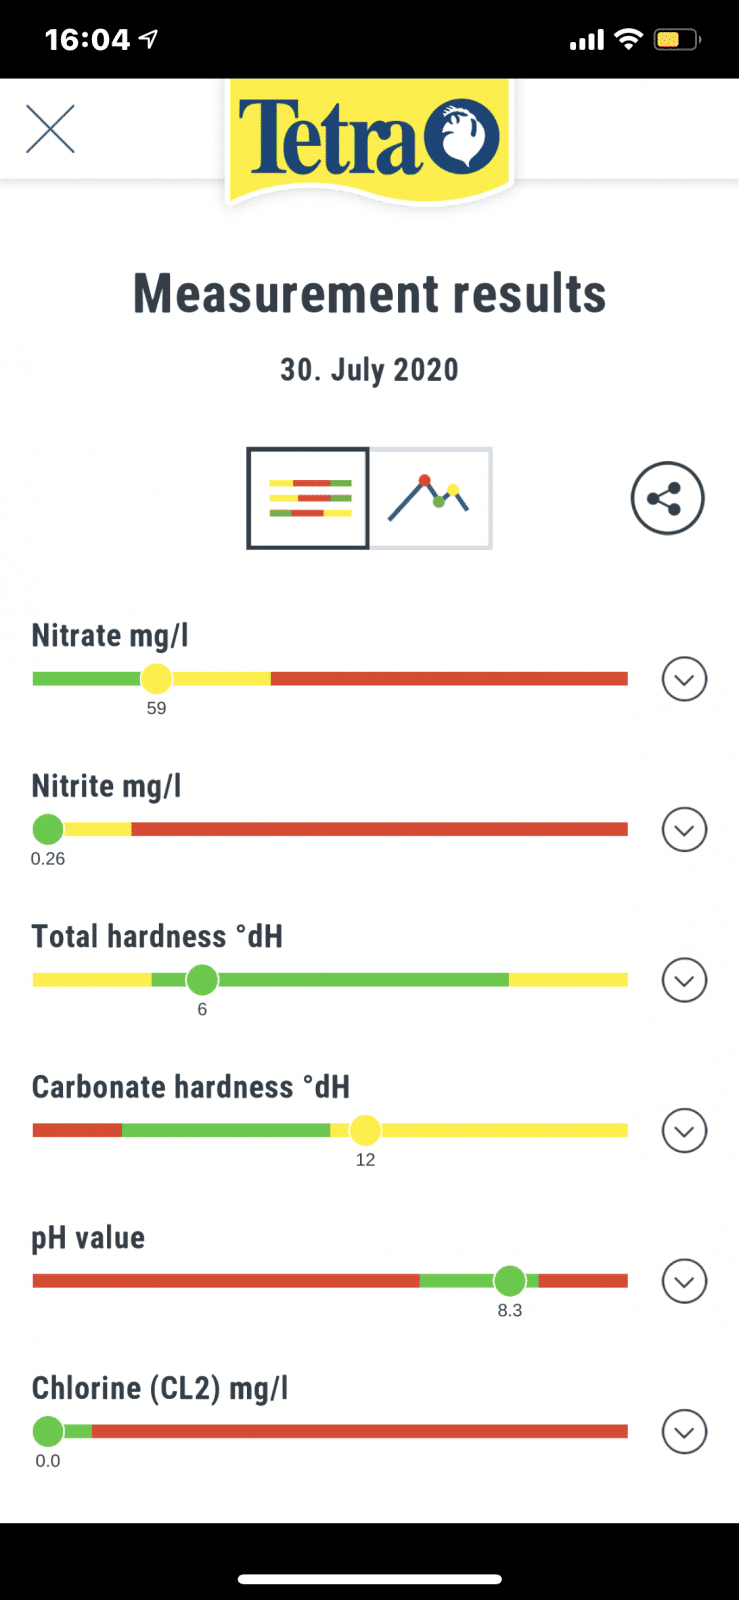Expand Nitrite details chevron
The image size is (739, 1600).
685,829
